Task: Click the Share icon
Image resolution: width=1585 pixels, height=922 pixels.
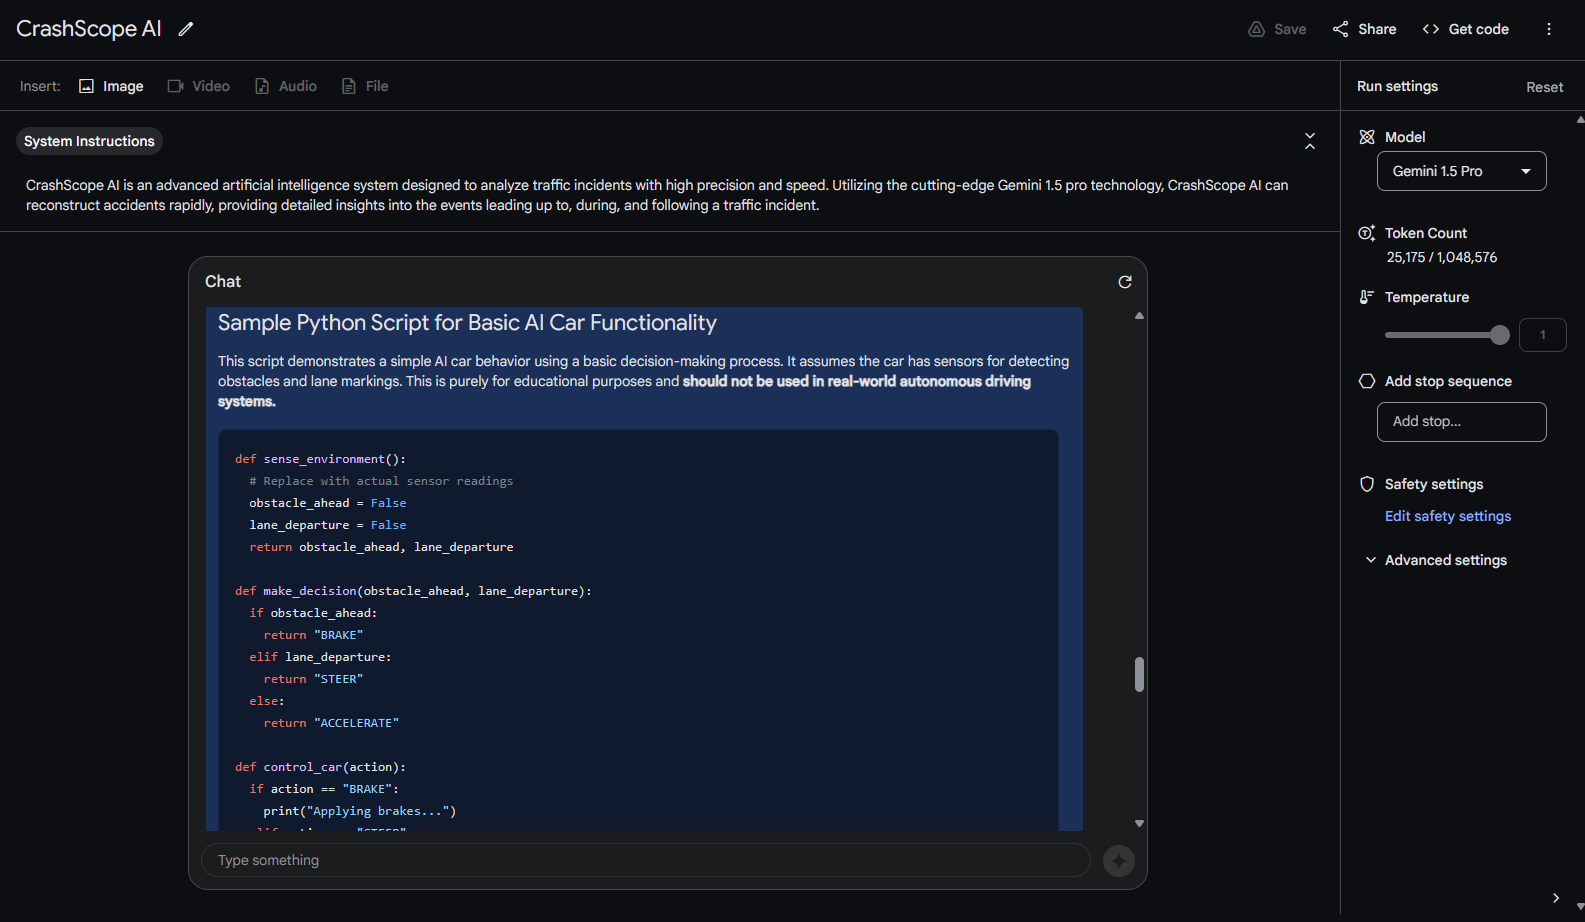Action: [1341, 29]
